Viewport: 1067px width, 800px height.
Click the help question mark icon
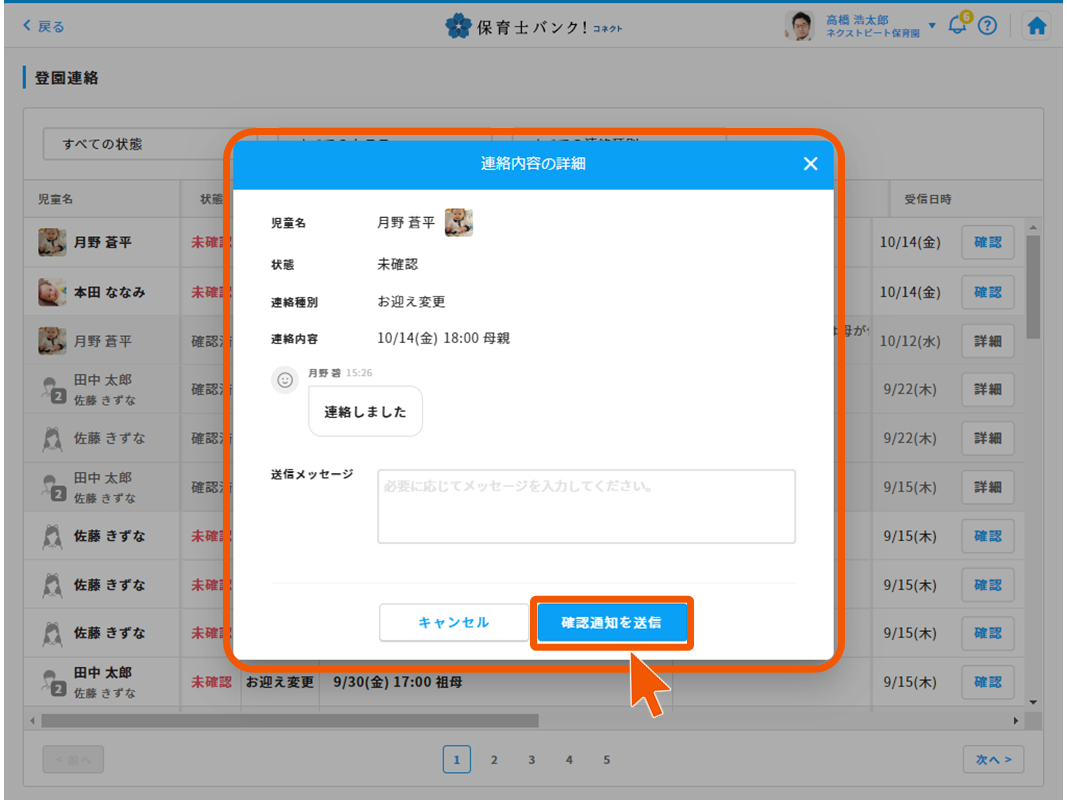pyautogui.click(x=987, y=27)
